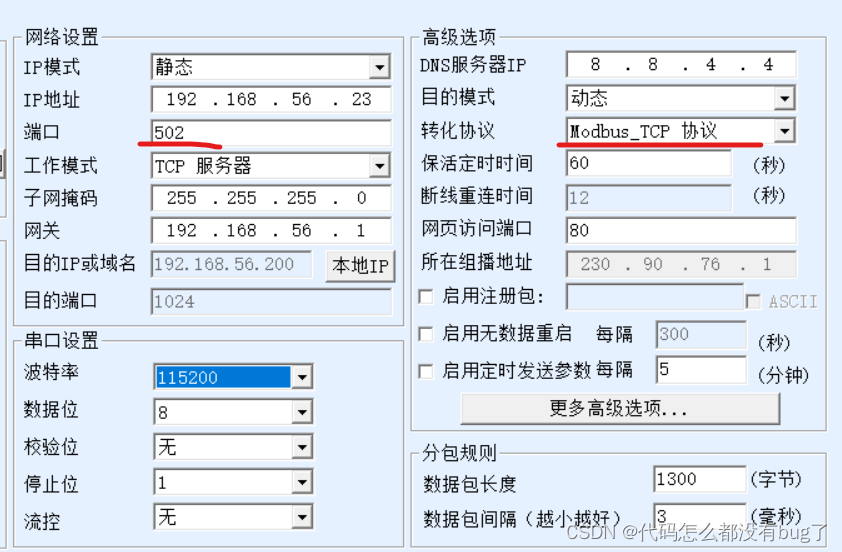Screen dimensions: 842x552
Task: Expand the 校验位 dropdown showing 无
Action: point(233,447)
